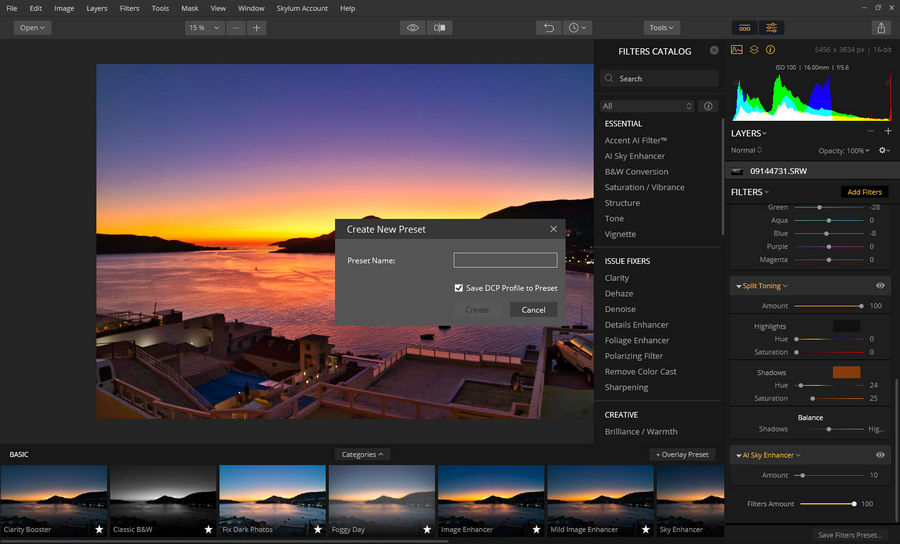Toggle Split Toning filter visibility

(880, 286)
